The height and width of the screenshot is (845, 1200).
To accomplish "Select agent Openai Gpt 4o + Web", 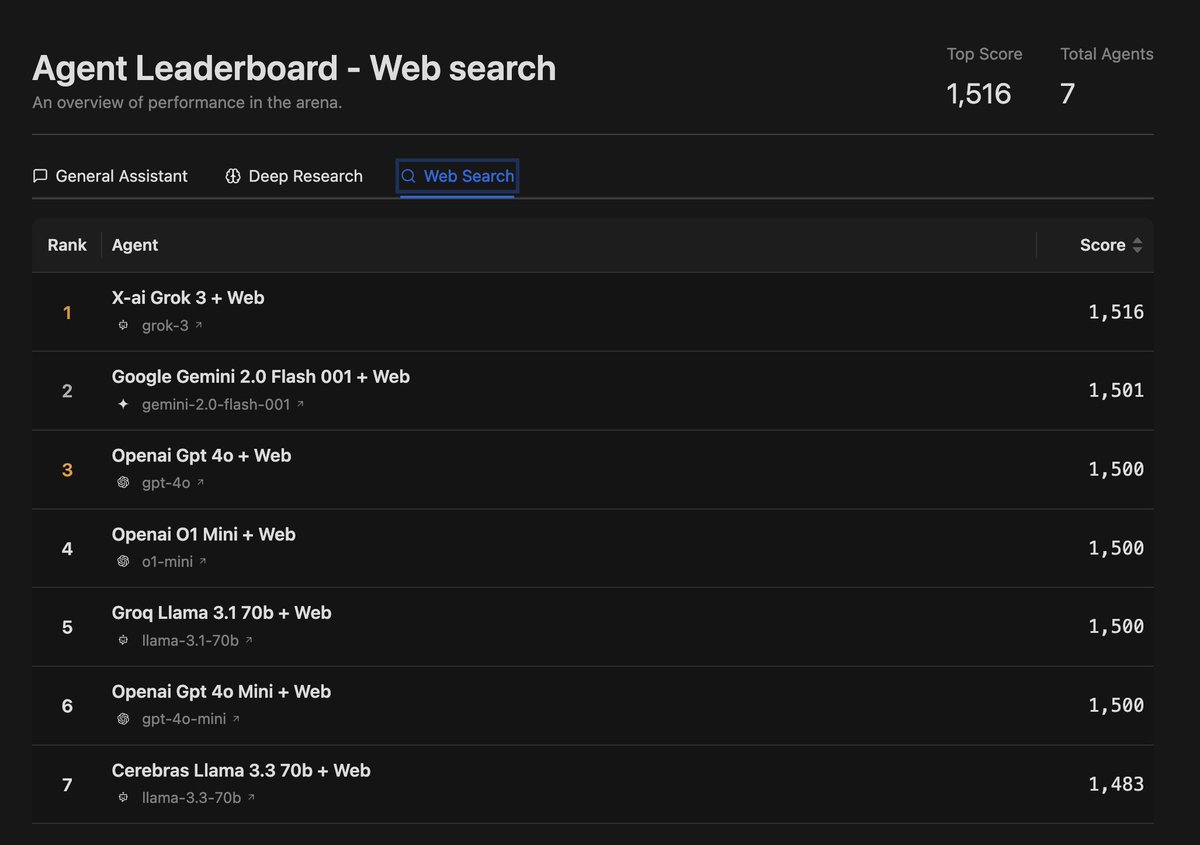I will [201, 456].
